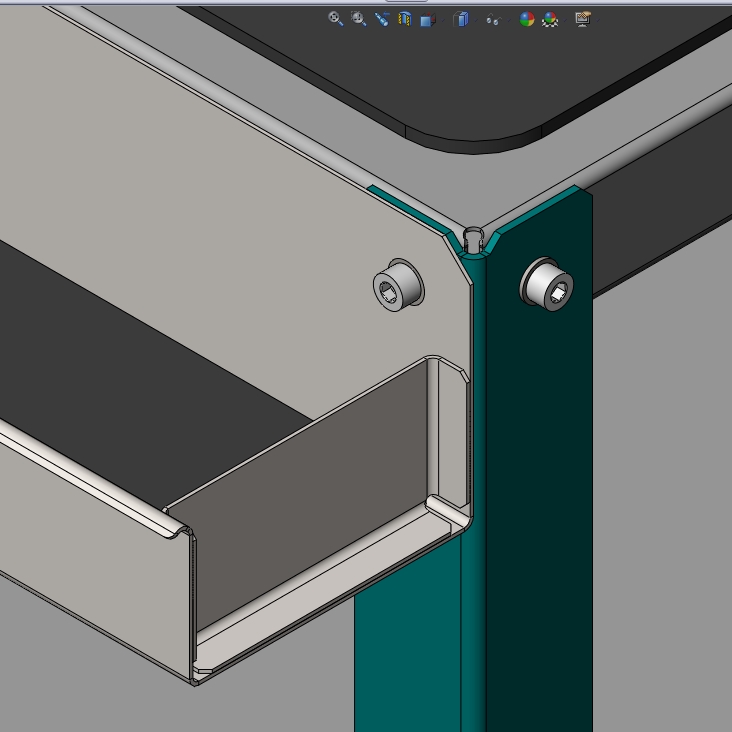Image resolution: width=732 pixels, height=732 pixels.
Task: Toggle the Section View tool
Action: pos(404,19)
